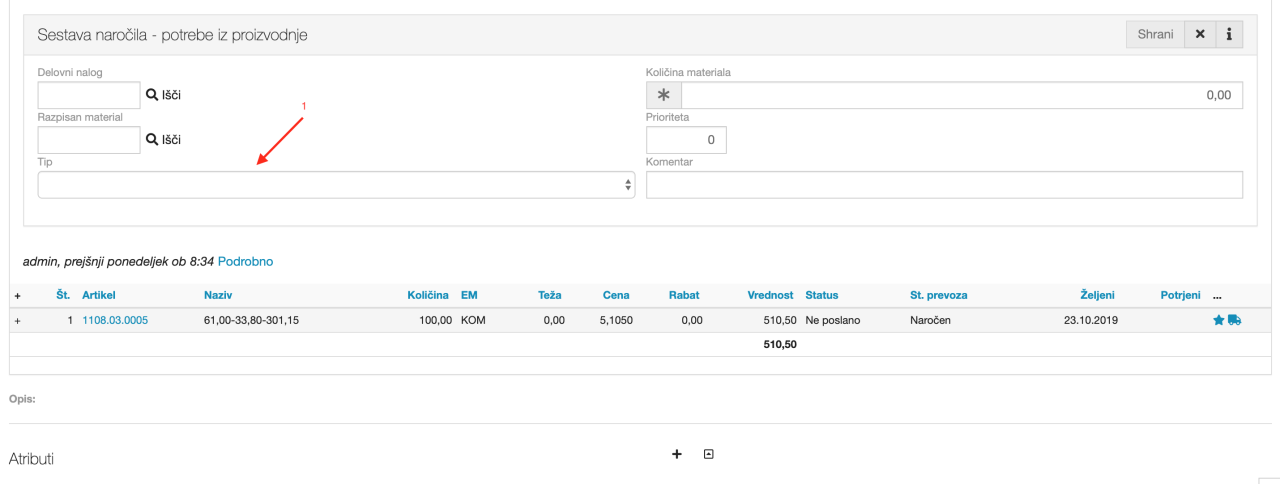Open article 1108.03.0005 link
This screenshot has width=1280, height=484.
coord(115,321)
